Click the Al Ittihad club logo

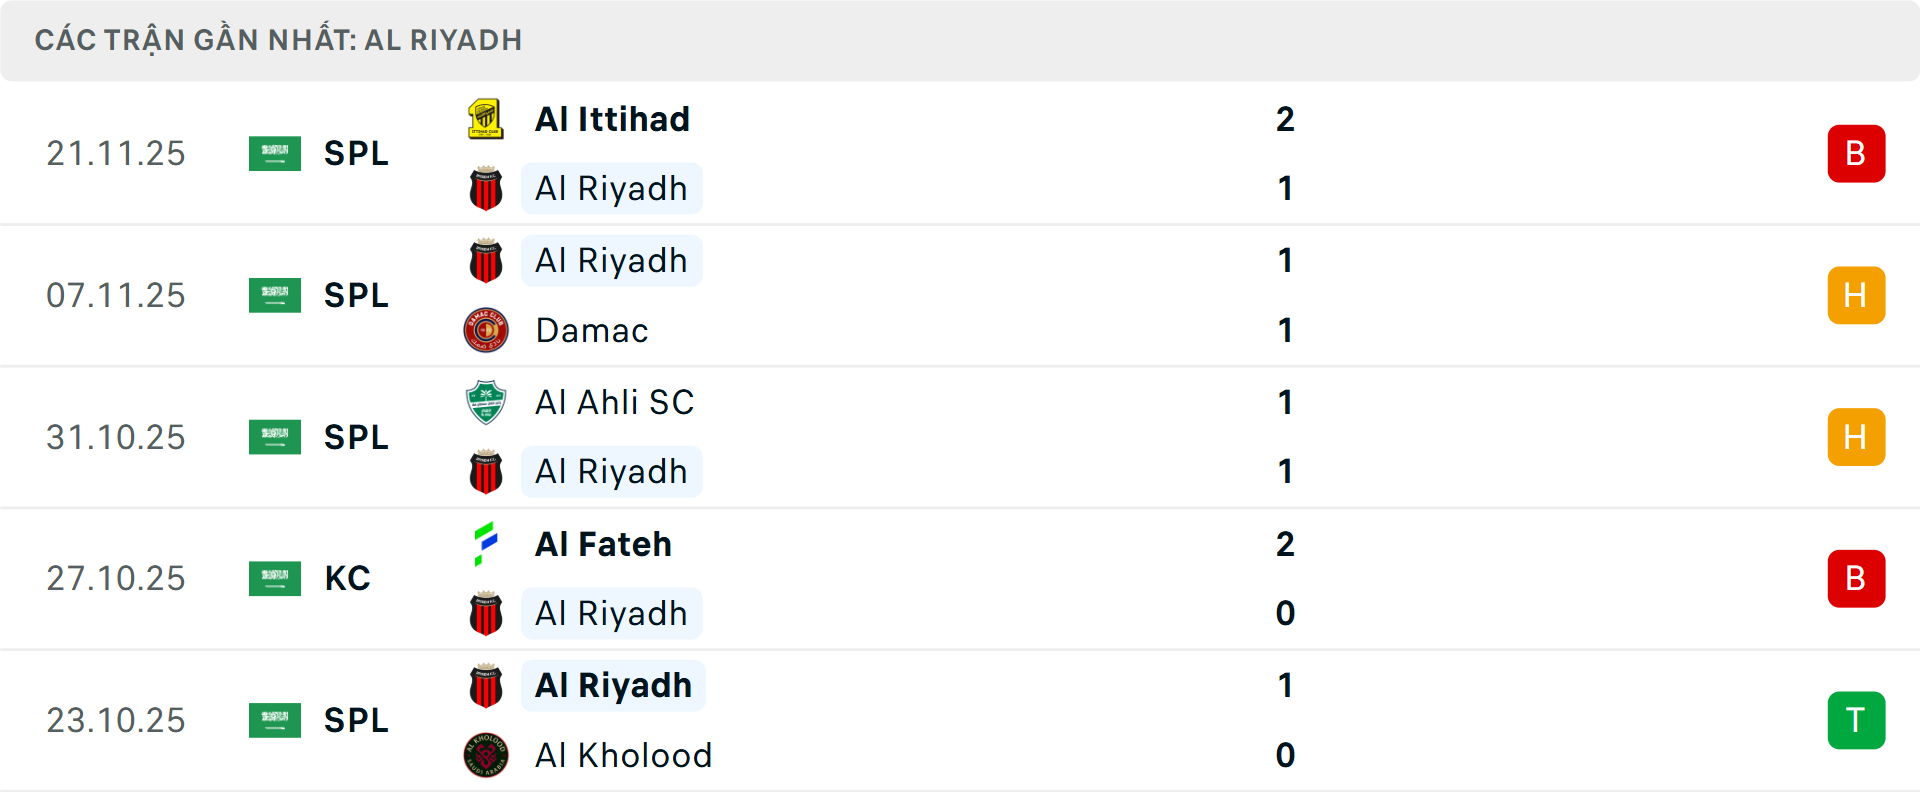pos(486,118)
